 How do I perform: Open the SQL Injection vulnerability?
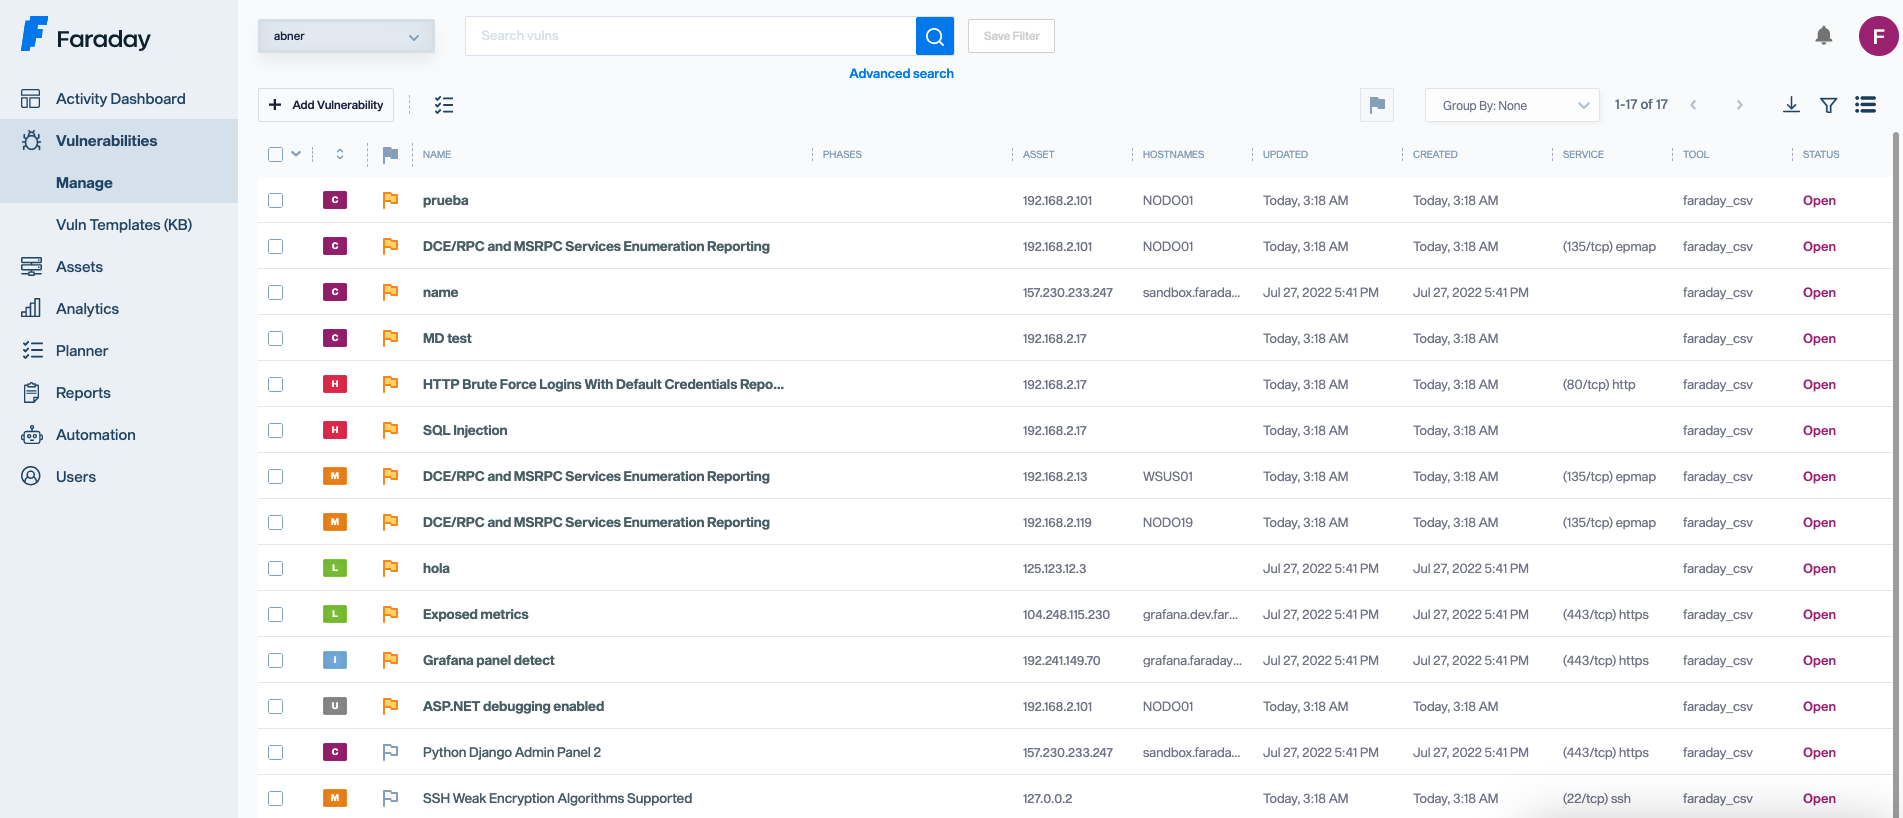pyautogui.click(x=465, y=430)
